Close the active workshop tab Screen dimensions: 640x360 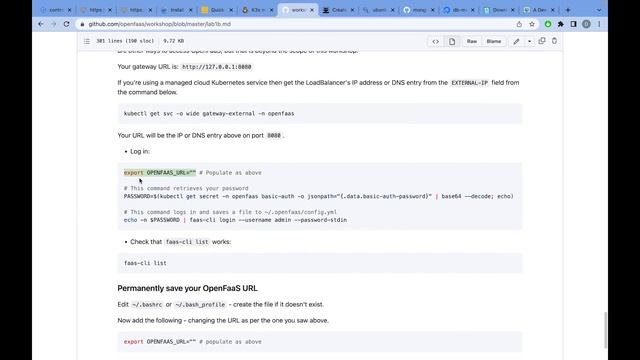pos(312,10)
